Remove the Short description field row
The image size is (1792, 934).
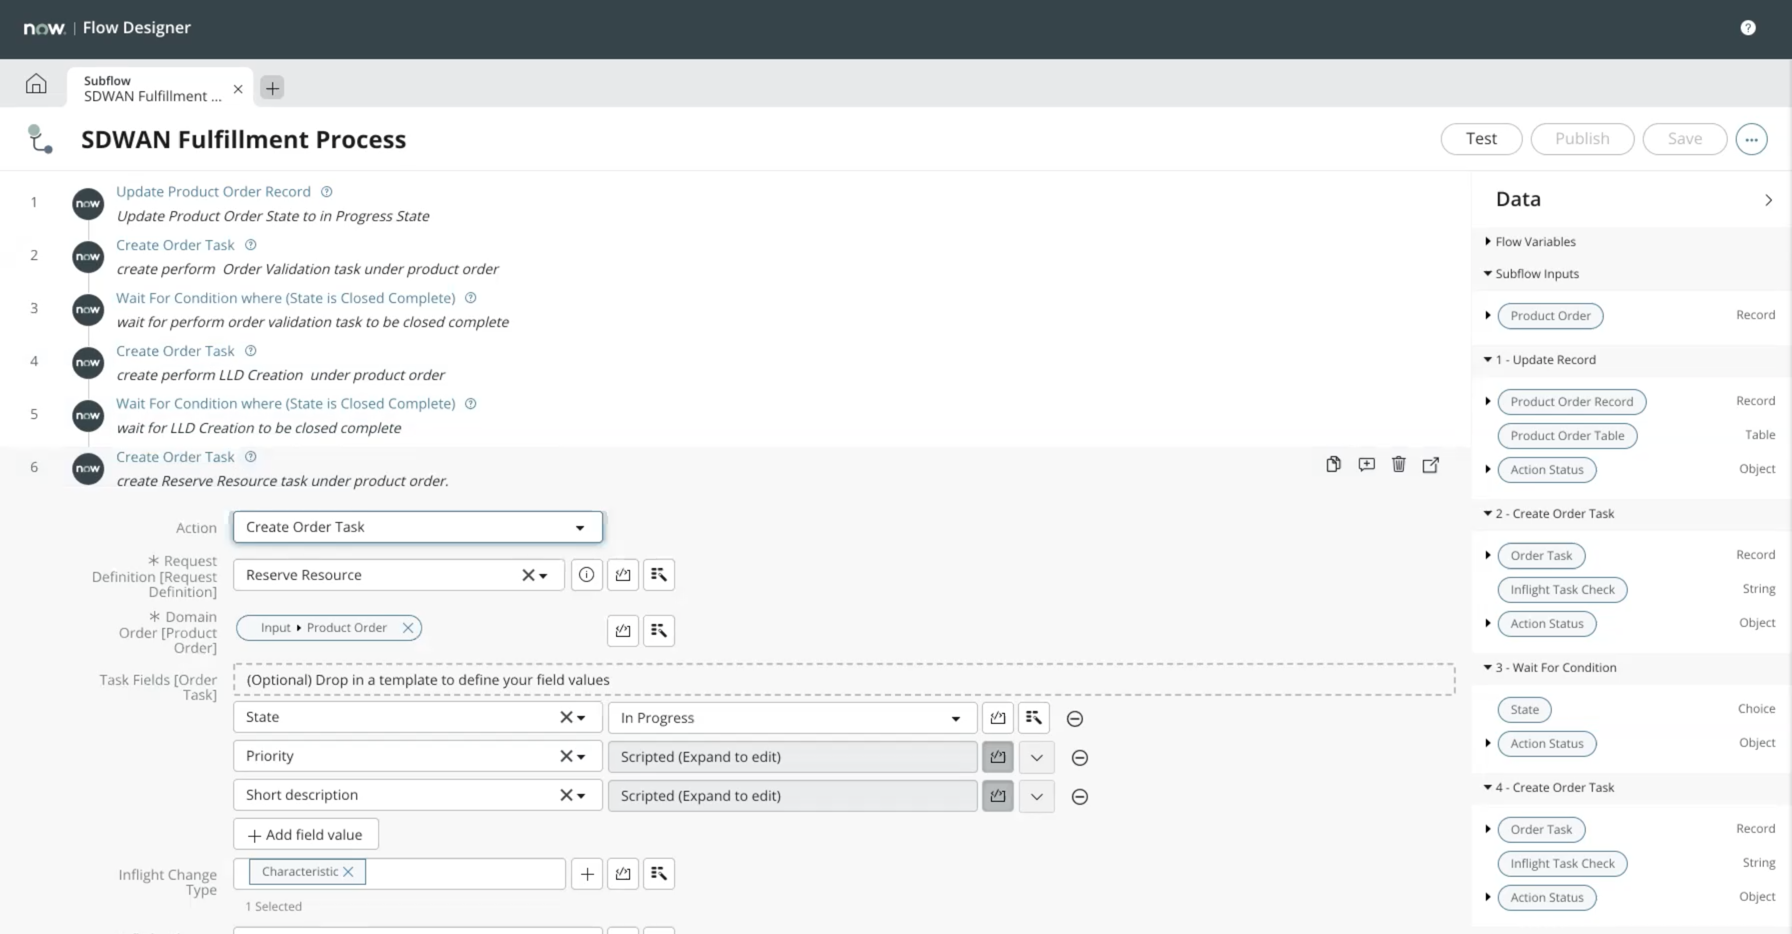tap(1080, 797)
